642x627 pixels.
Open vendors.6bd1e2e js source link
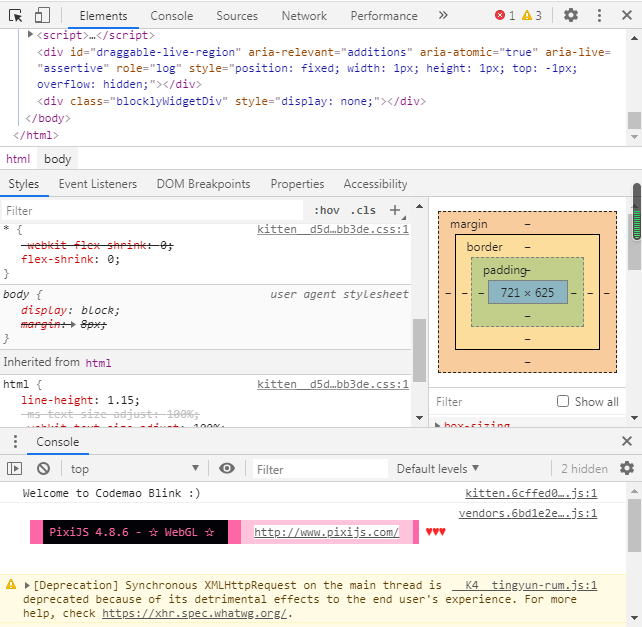(528, 513)
